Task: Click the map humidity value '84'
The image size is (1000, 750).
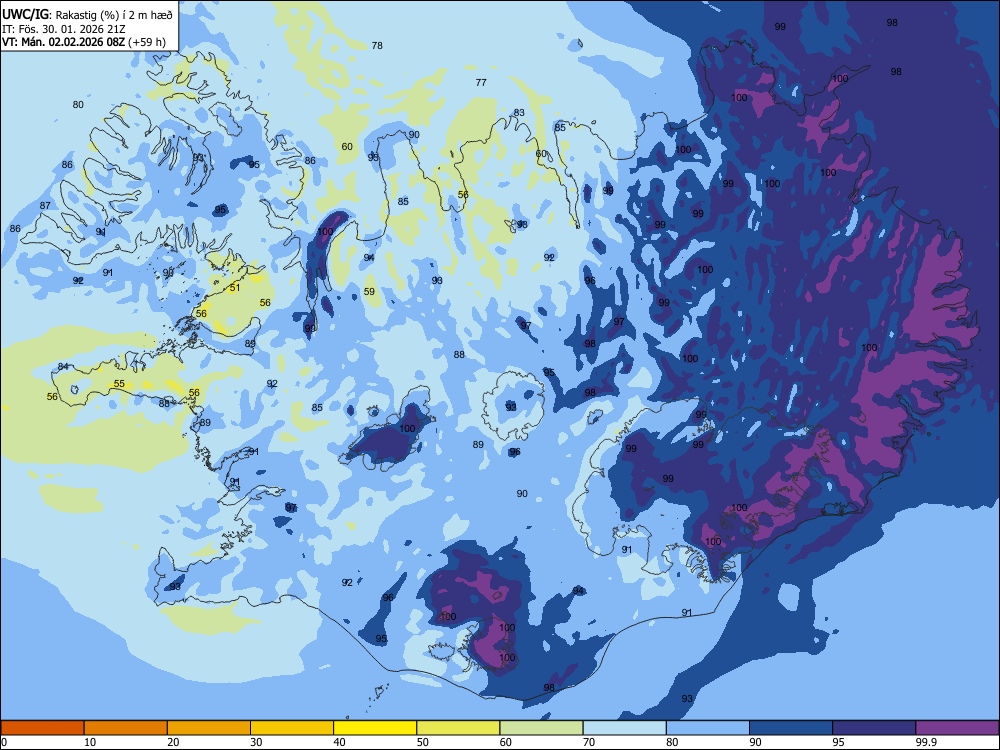Action: point(63,366)
